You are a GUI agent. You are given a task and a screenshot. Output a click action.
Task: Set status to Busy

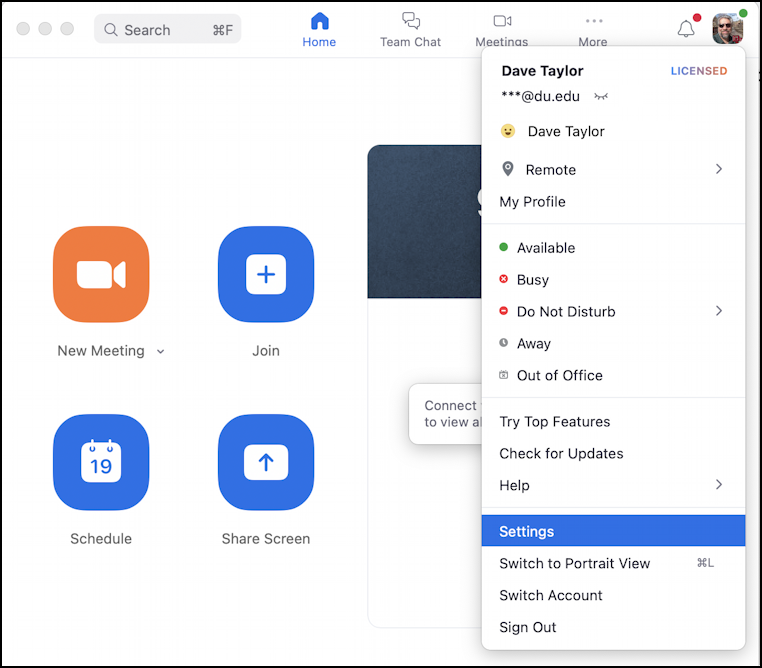[613, 280]
